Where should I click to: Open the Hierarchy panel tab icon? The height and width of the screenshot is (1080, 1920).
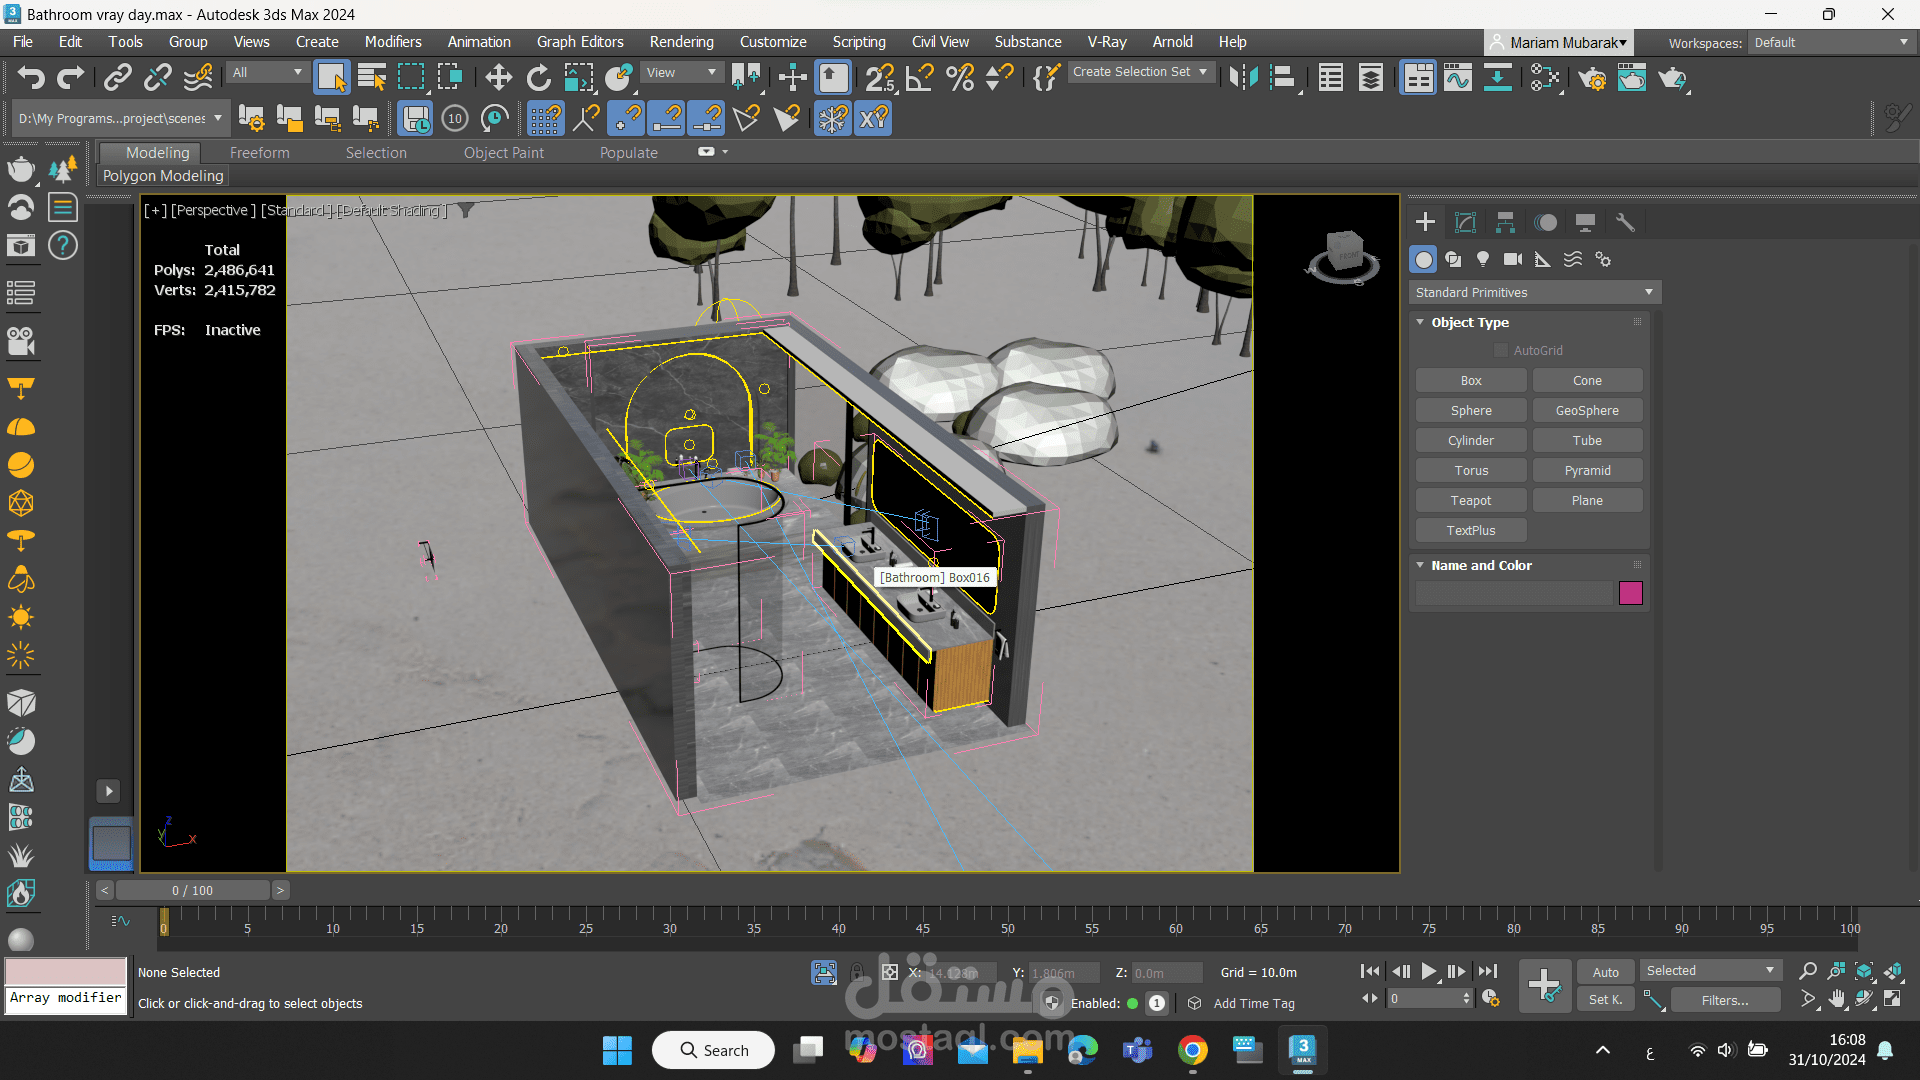coord(1505,222)
